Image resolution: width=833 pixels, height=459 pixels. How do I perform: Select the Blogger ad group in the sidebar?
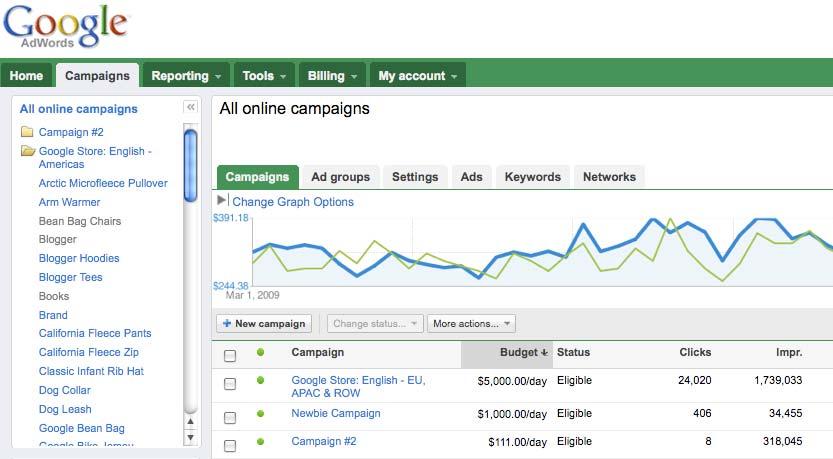pos(58,240)
